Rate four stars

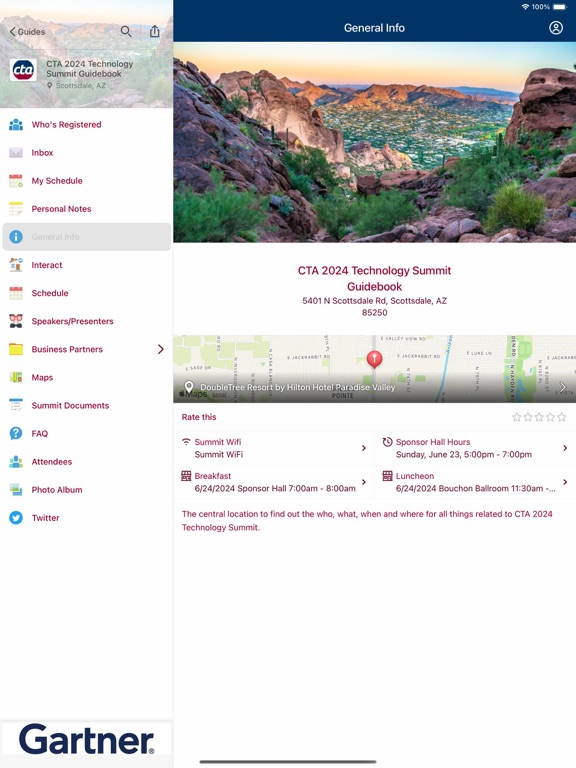click(551, 417)
